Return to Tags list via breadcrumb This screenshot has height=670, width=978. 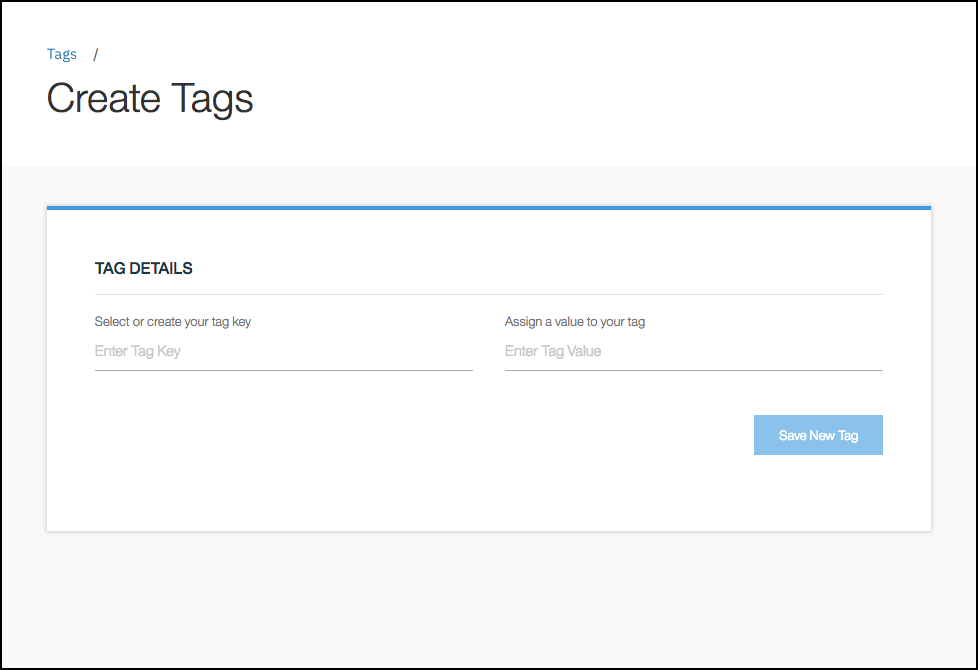tap(61, 54)
